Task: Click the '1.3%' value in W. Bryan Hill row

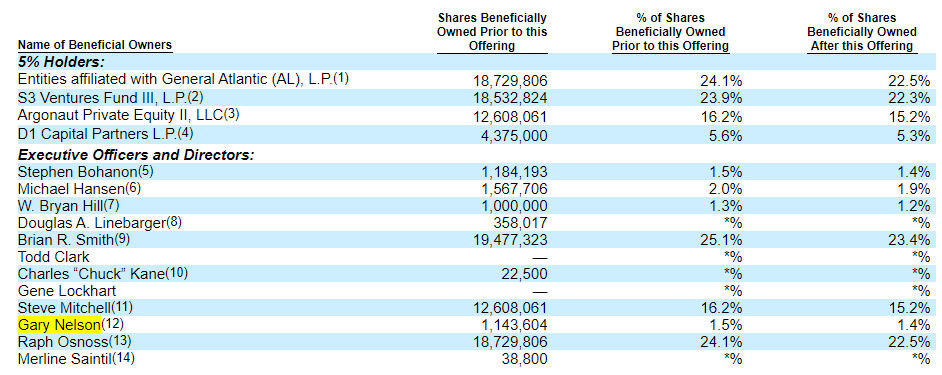Action: point(726,206)
